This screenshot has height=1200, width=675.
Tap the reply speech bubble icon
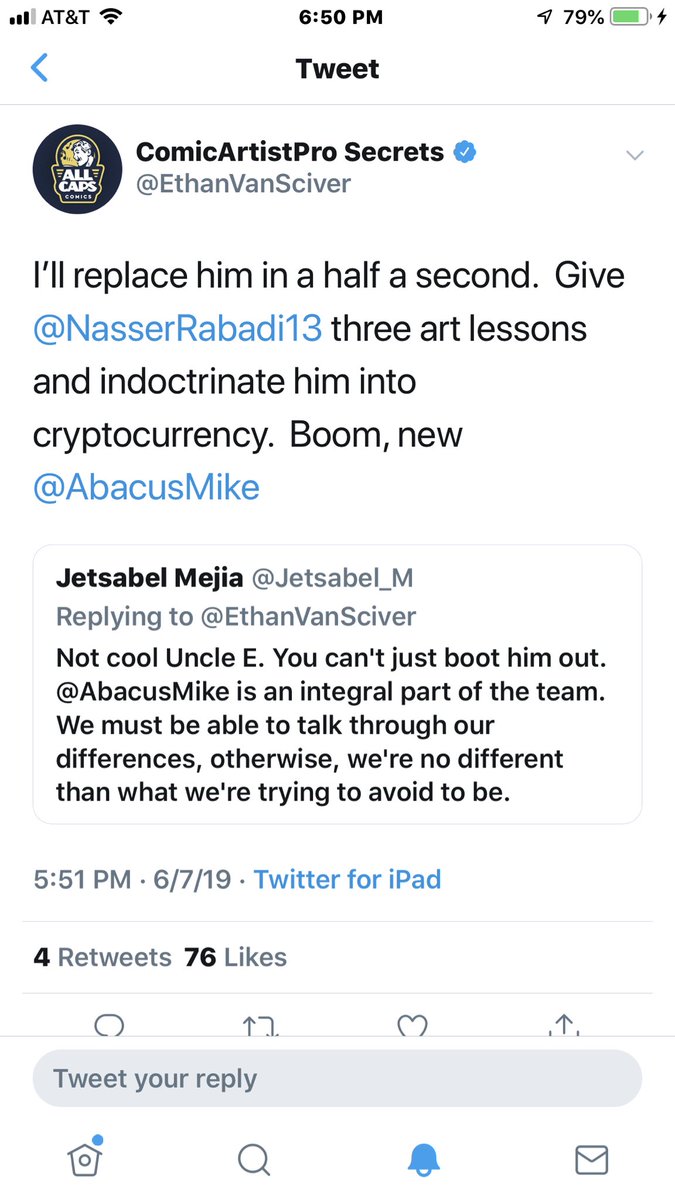[x=108, y=1026]
